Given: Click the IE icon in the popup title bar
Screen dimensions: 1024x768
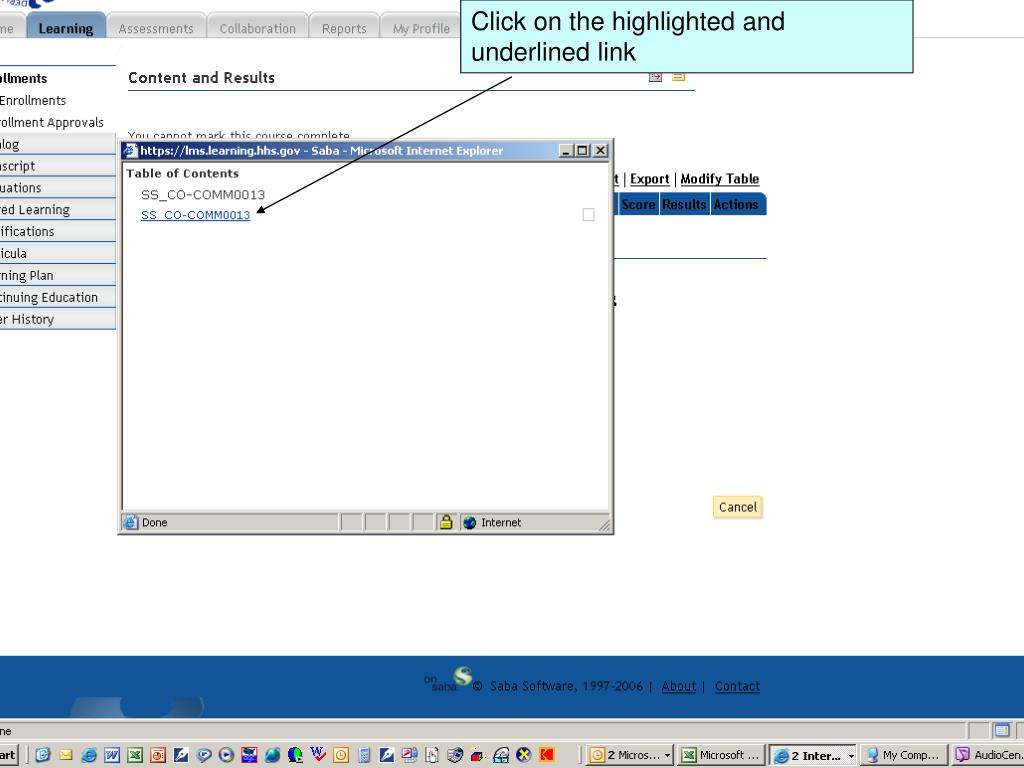Looking at the screenshot, I should click(x=131, y=151).
